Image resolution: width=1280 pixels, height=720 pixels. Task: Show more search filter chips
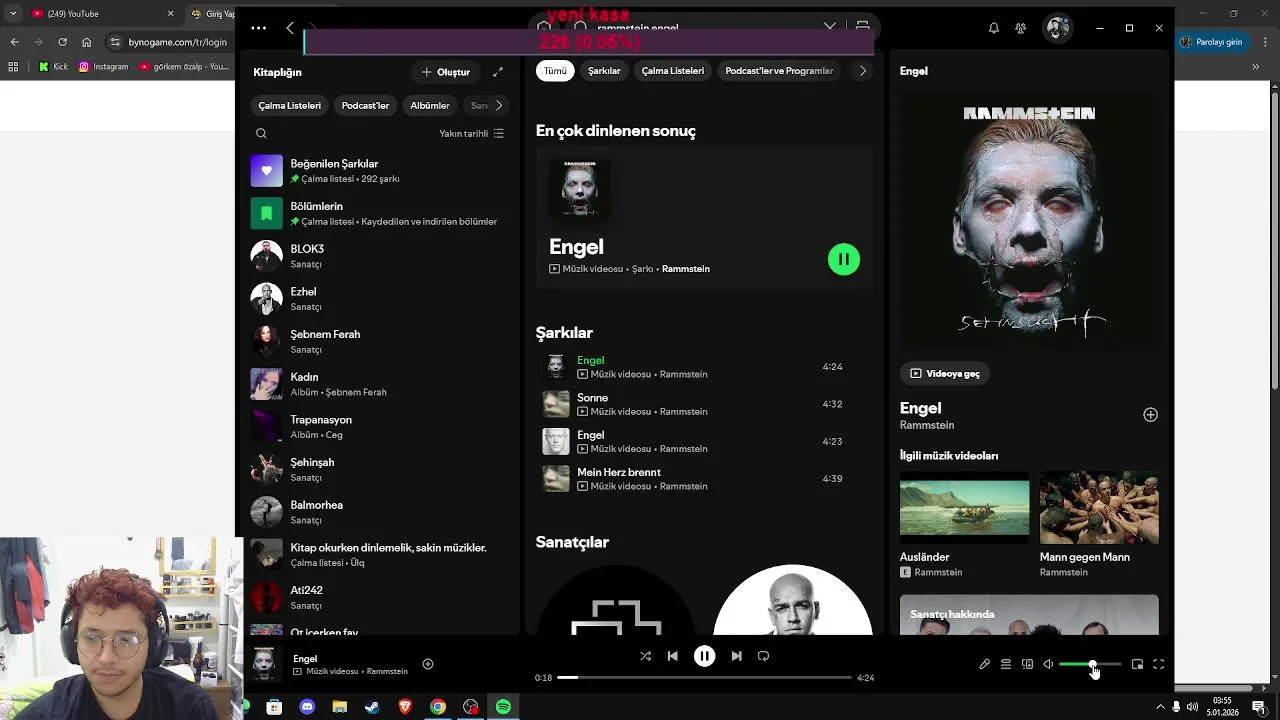point(863,71)
